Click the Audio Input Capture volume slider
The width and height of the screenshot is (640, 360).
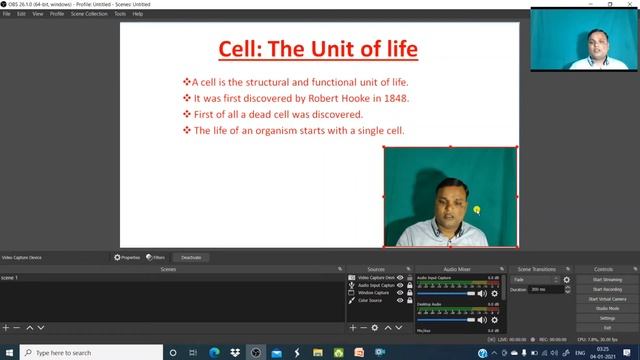pos(446,293)
